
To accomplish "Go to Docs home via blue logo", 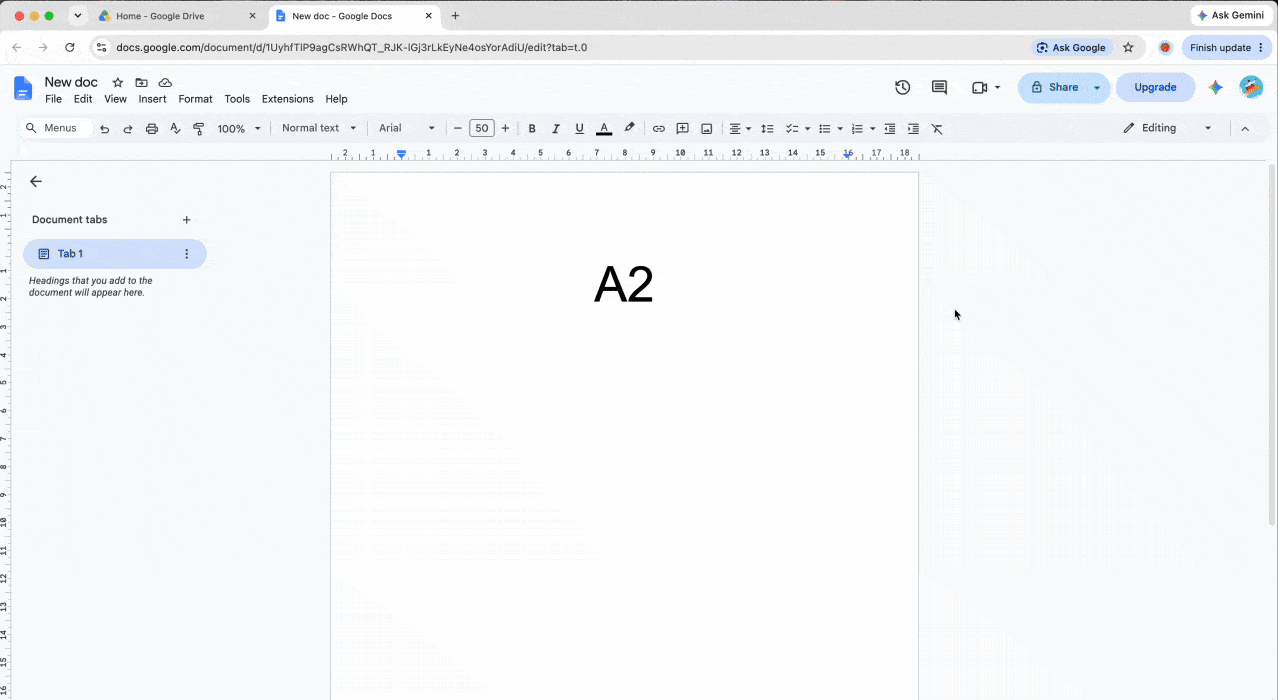I will 23,88.
